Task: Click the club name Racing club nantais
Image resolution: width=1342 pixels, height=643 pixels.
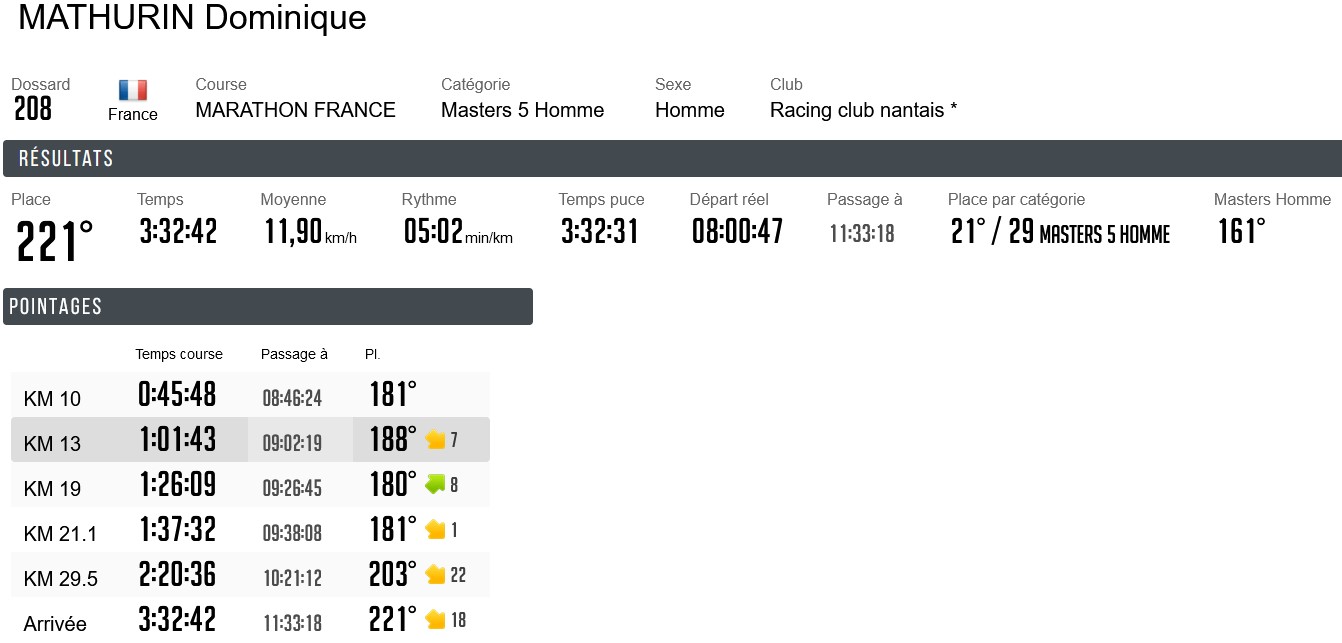Action: point(863,110)
